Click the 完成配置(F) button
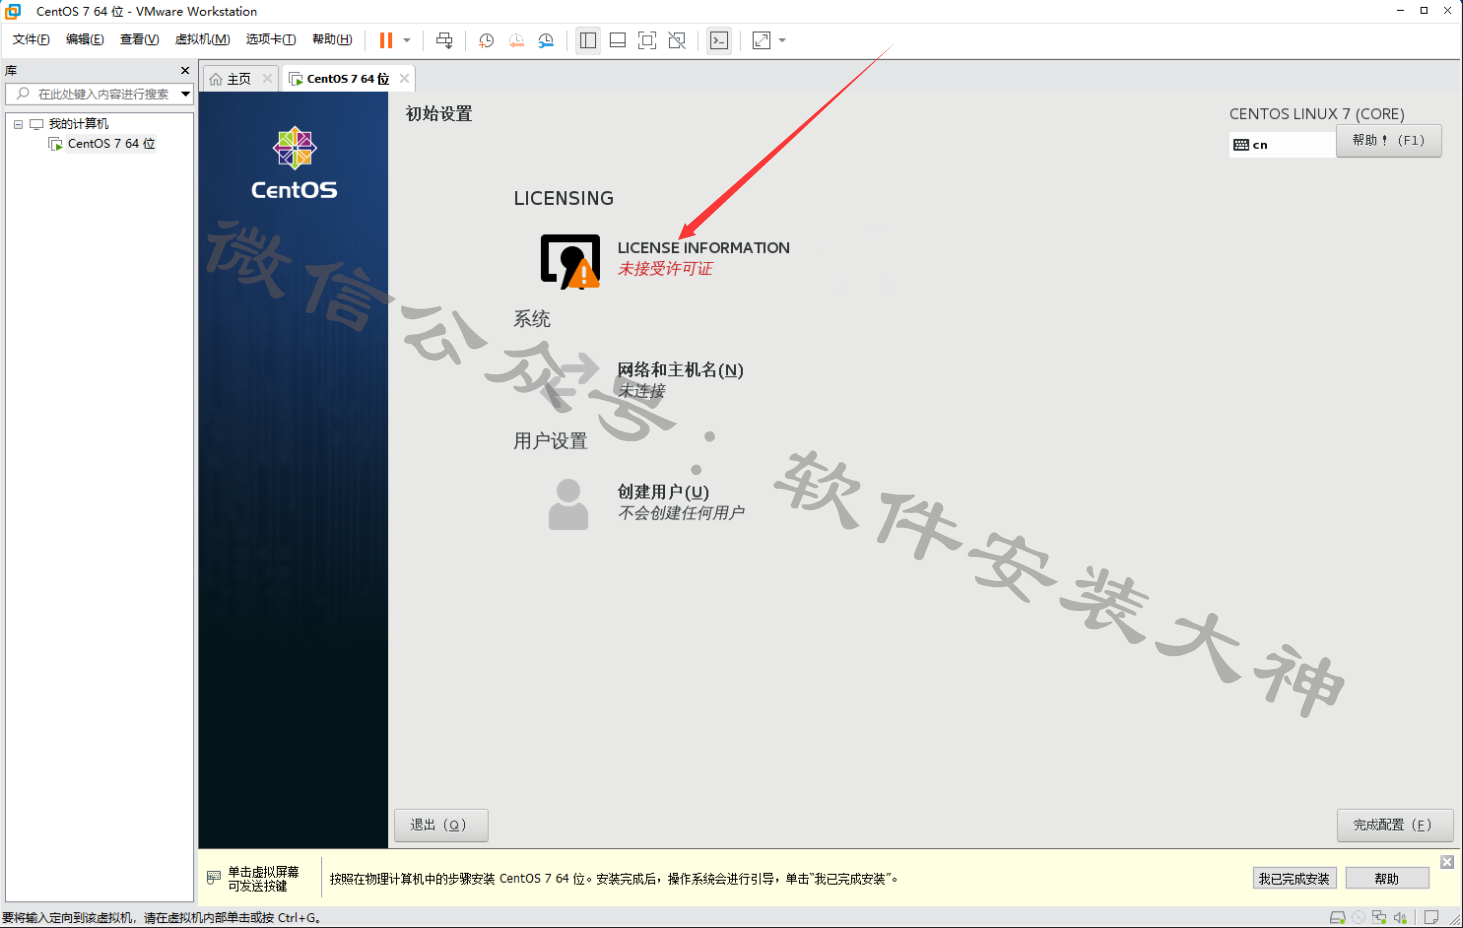The image size is (1463, 928). click(x=1395, y=825)
